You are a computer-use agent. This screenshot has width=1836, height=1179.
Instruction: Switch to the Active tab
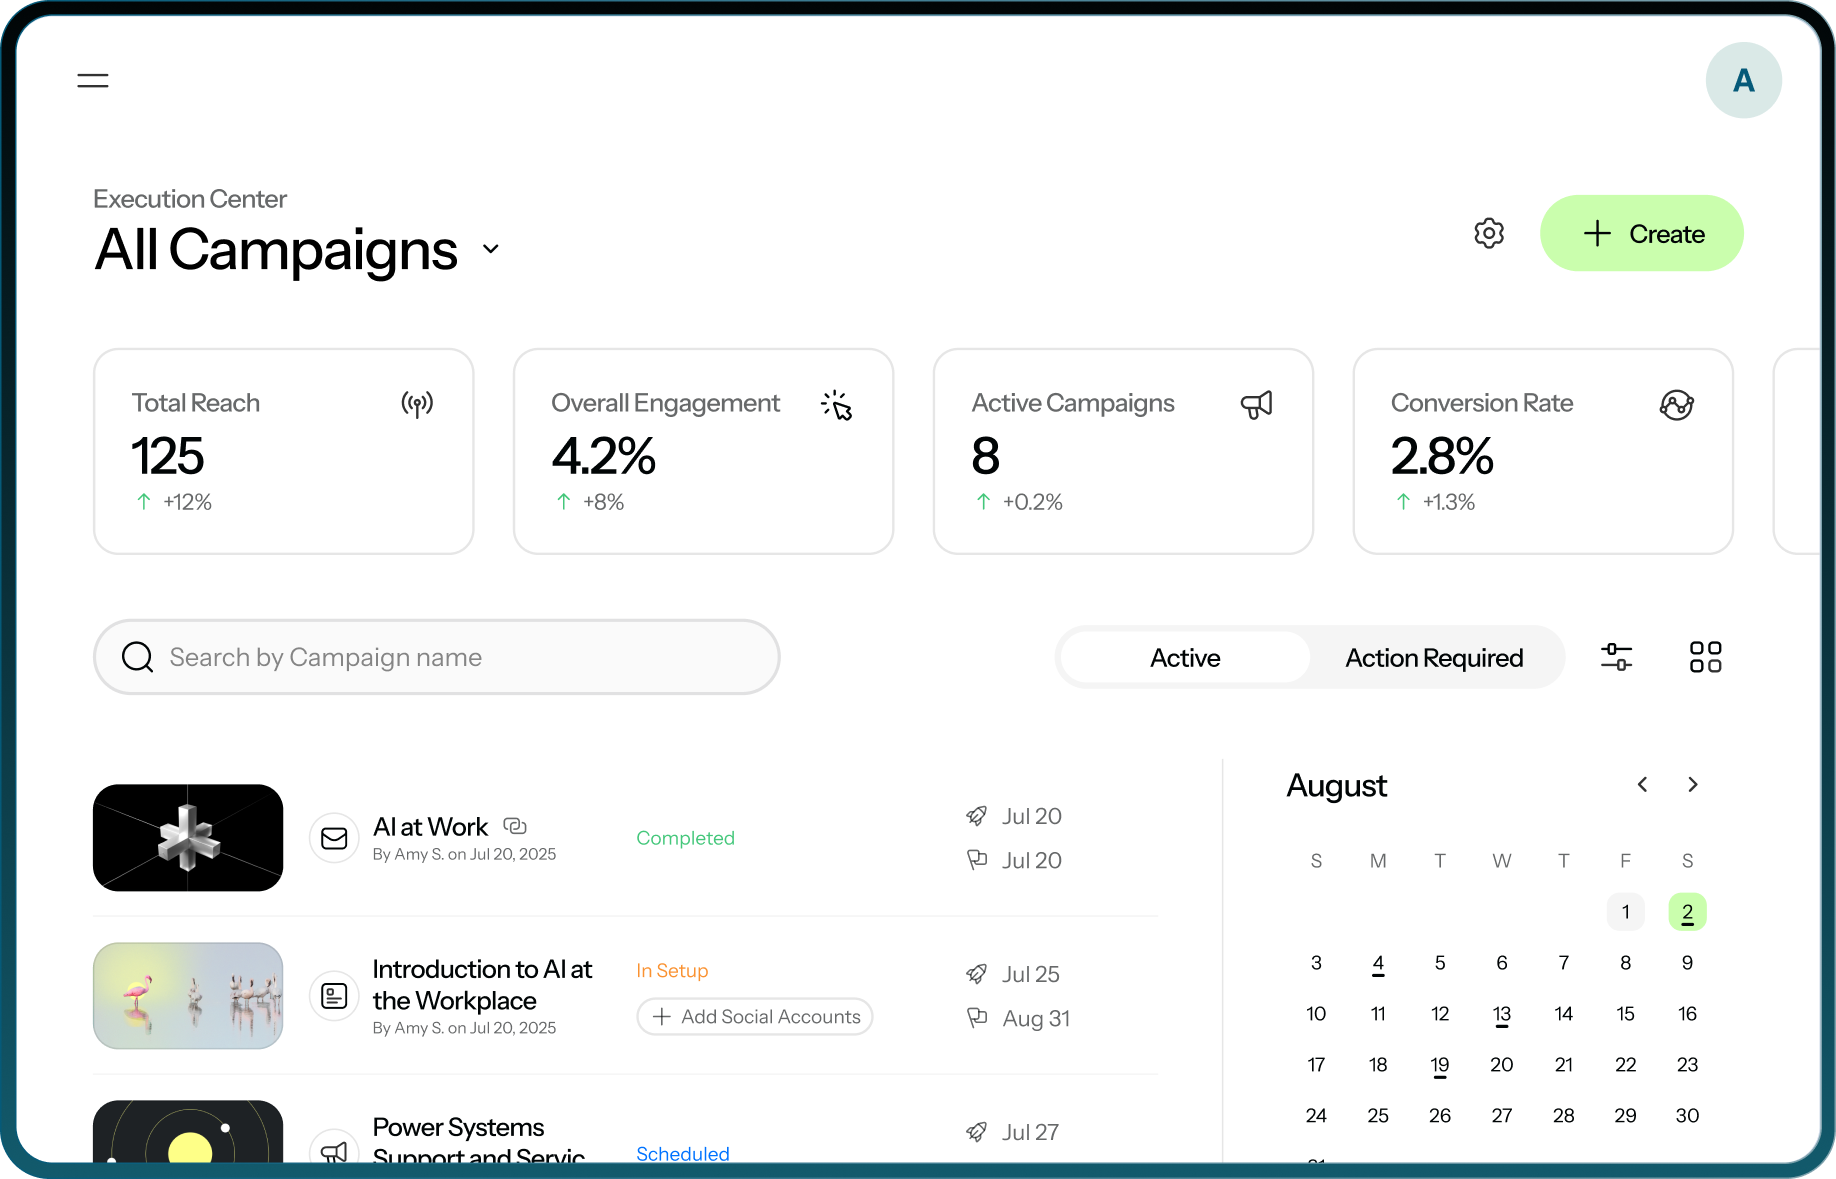(1185, 657)
